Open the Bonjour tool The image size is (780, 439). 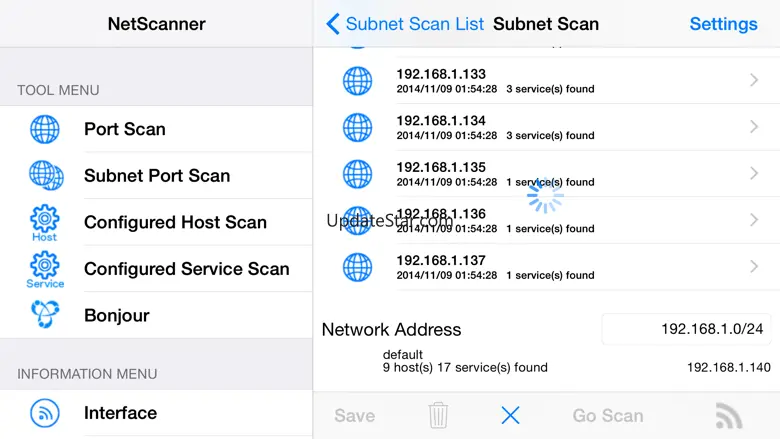point(156,315)
